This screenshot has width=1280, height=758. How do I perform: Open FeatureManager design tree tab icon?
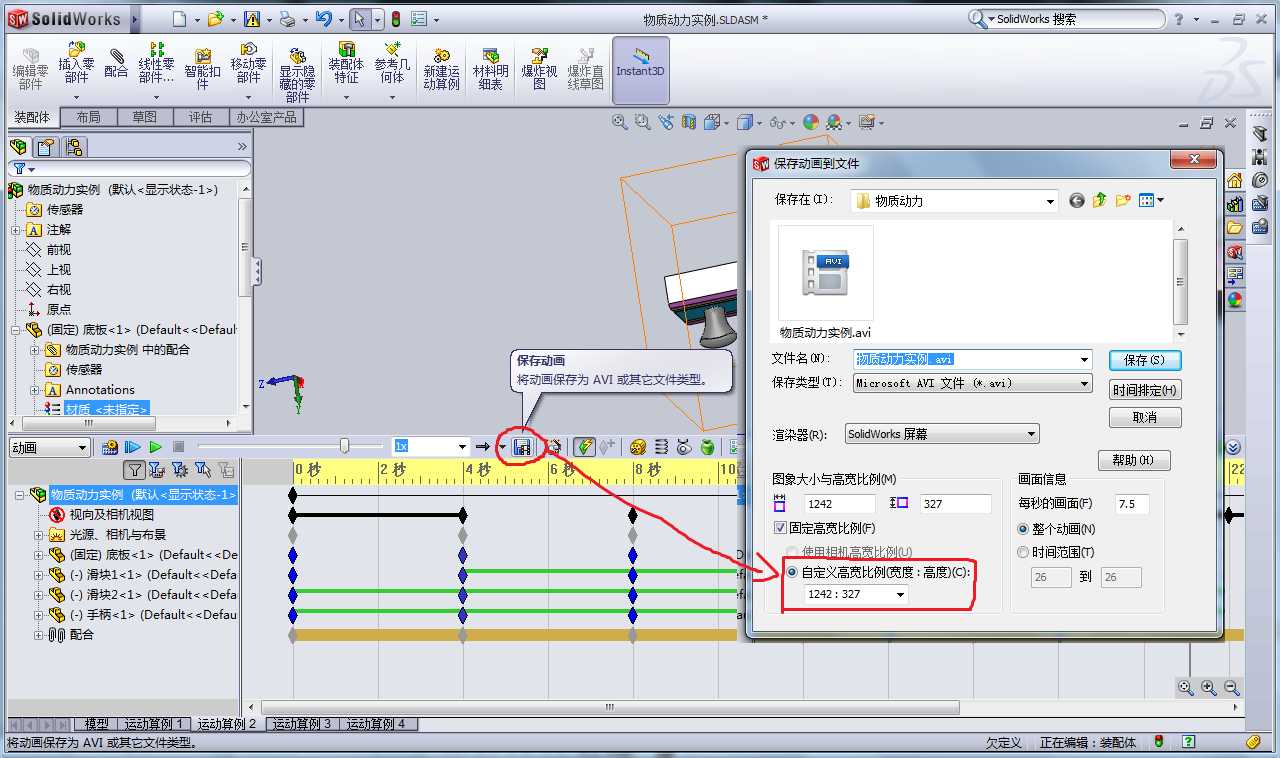(19, 147)
